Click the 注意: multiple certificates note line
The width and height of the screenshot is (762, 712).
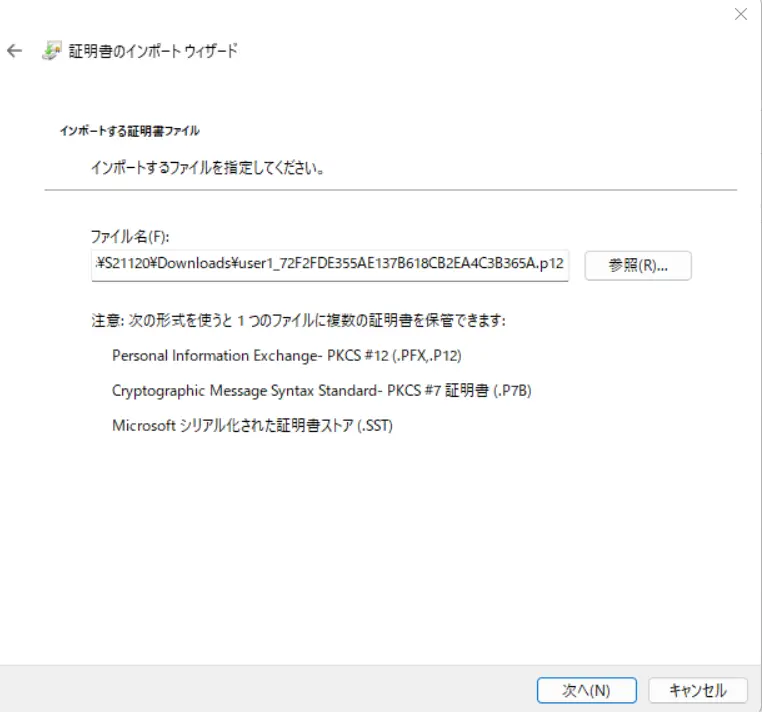coord(298,320)
